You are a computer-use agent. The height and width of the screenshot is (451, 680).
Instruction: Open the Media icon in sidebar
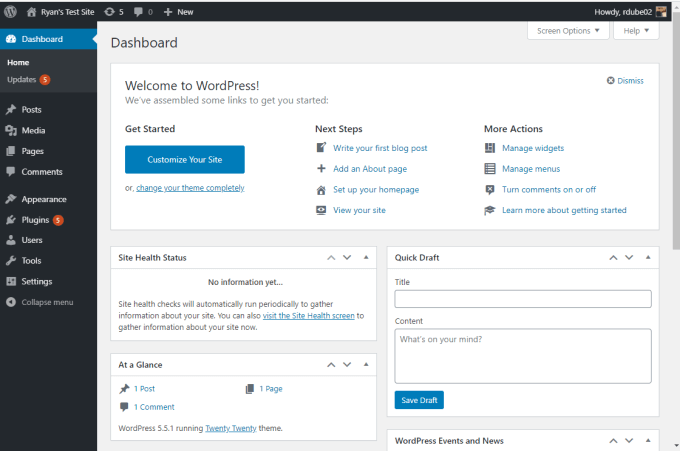pyautogui.click(x=11, y=130)
